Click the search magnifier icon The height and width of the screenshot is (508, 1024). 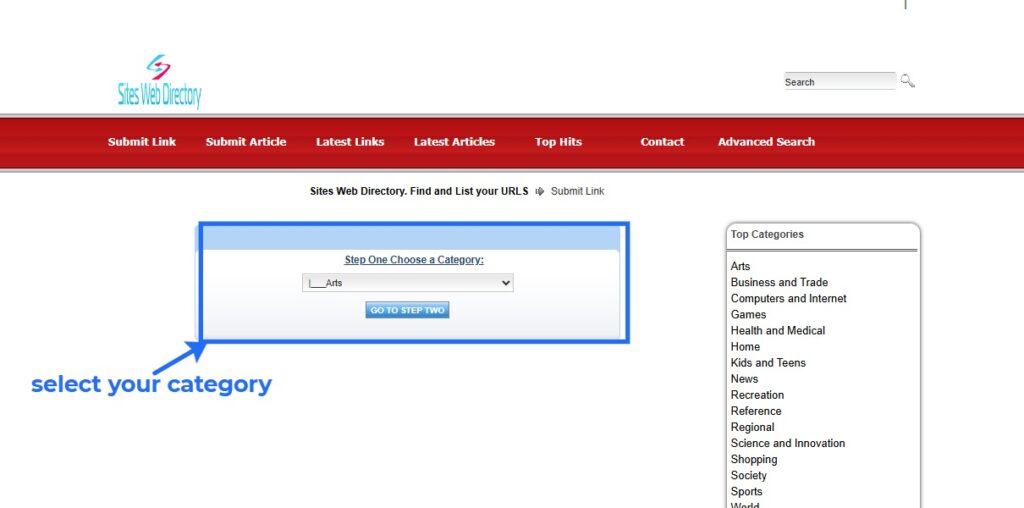908,81
